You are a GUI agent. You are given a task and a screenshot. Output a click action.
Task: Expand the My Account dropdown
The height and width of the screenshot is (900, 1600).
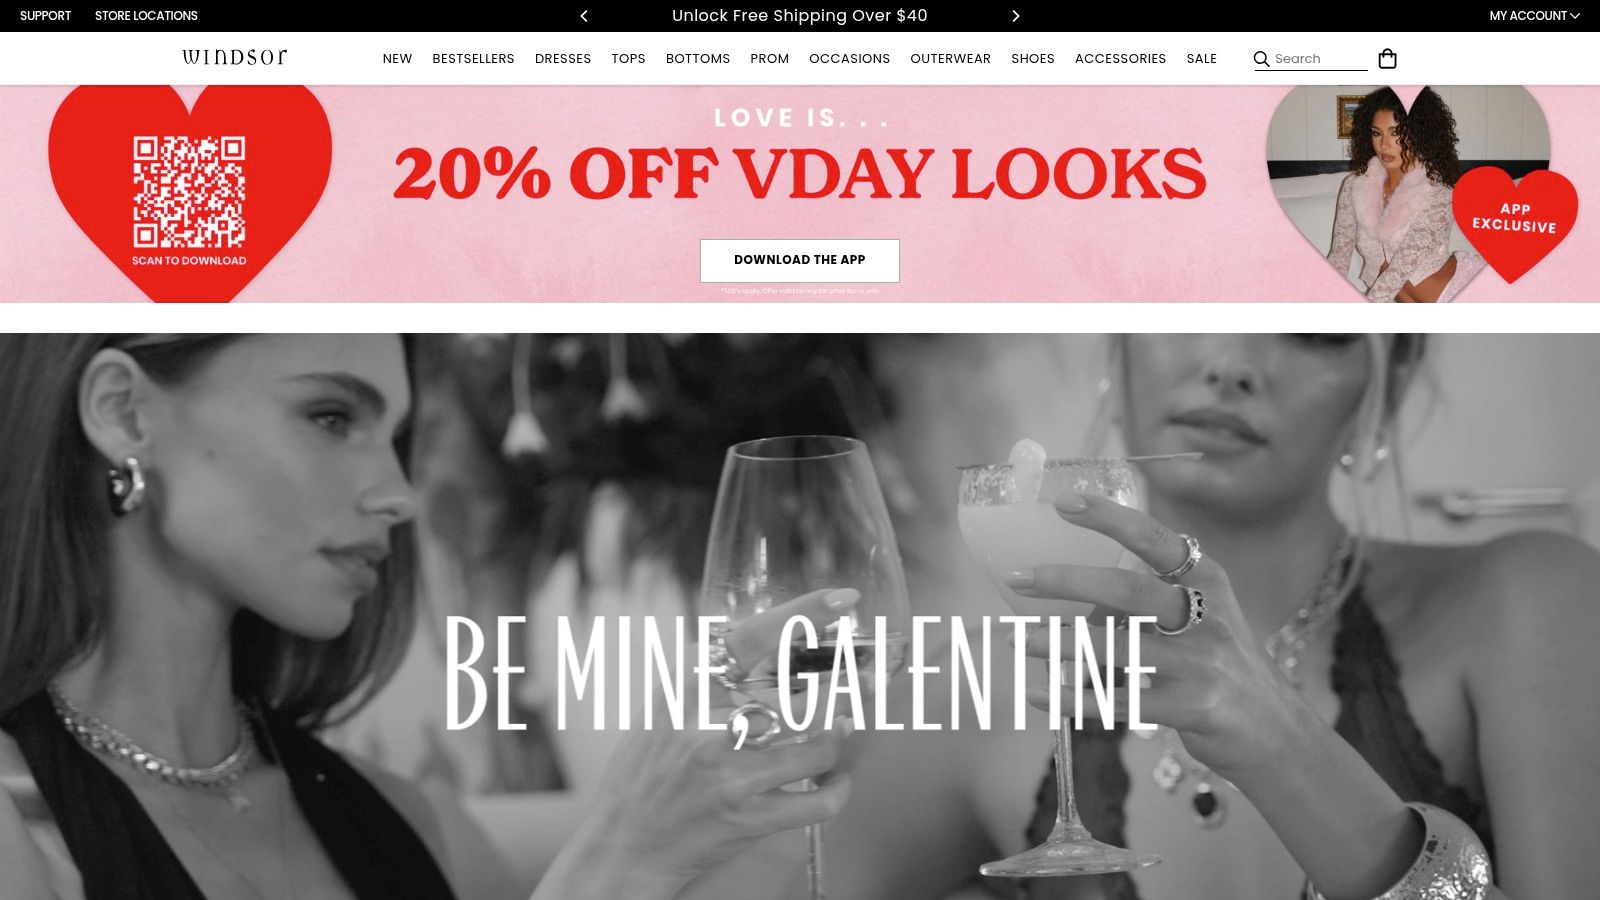click(1534, 16)
